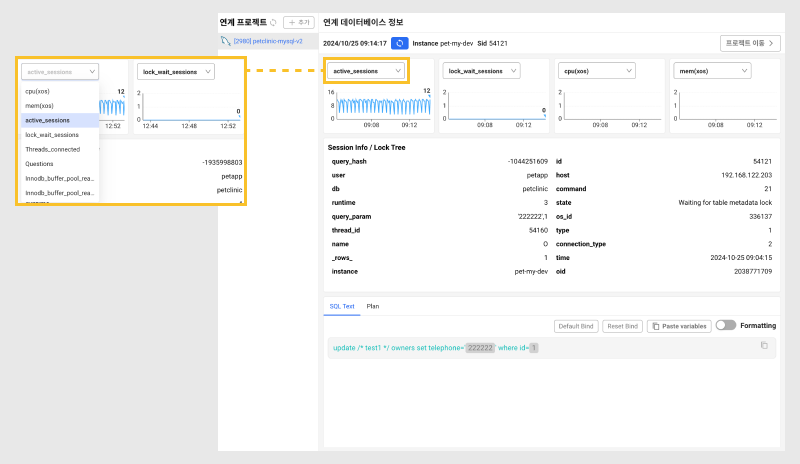Click the blue refresh button beside the timestamp
The width and height of the screenshot is (800, 464).
coord(399,43)
